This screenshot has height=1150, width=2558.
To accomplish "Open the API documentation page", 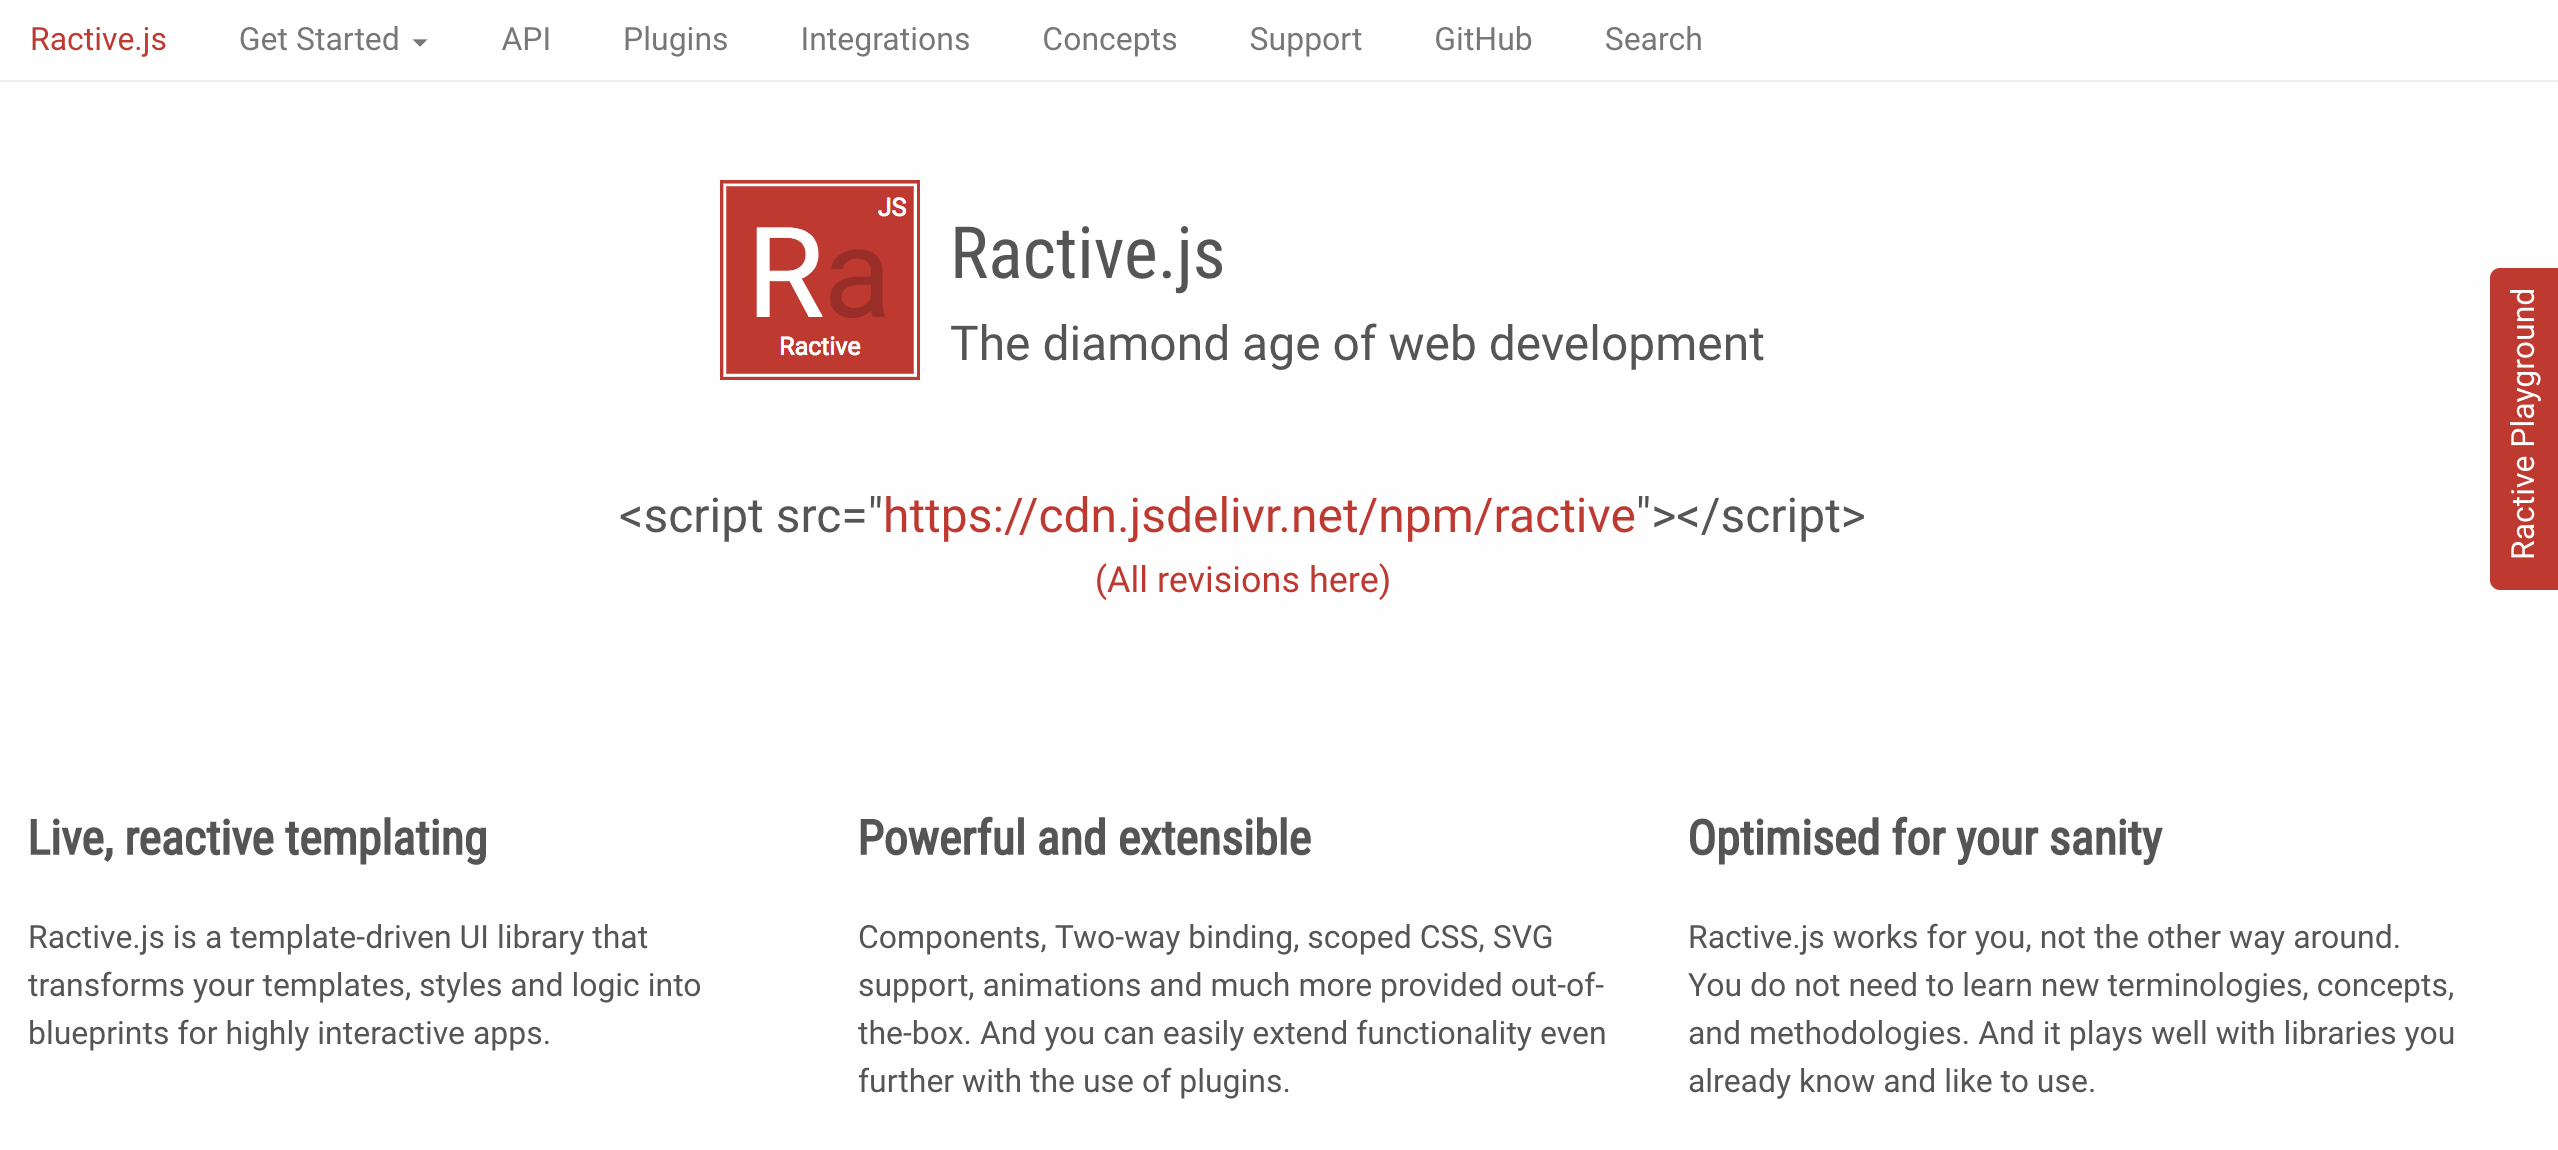I will (x=527, y=40).
